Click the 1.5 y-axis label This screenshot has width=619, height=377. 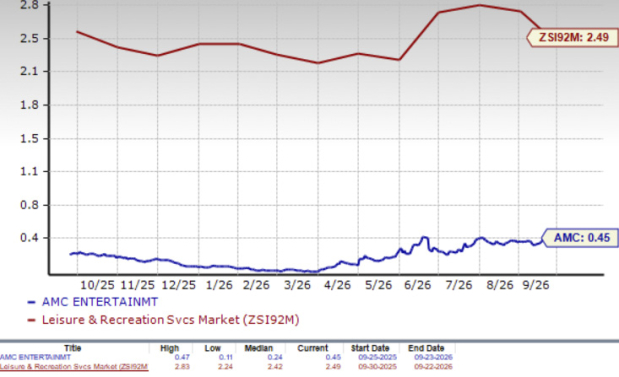click(x=30, y=139)
